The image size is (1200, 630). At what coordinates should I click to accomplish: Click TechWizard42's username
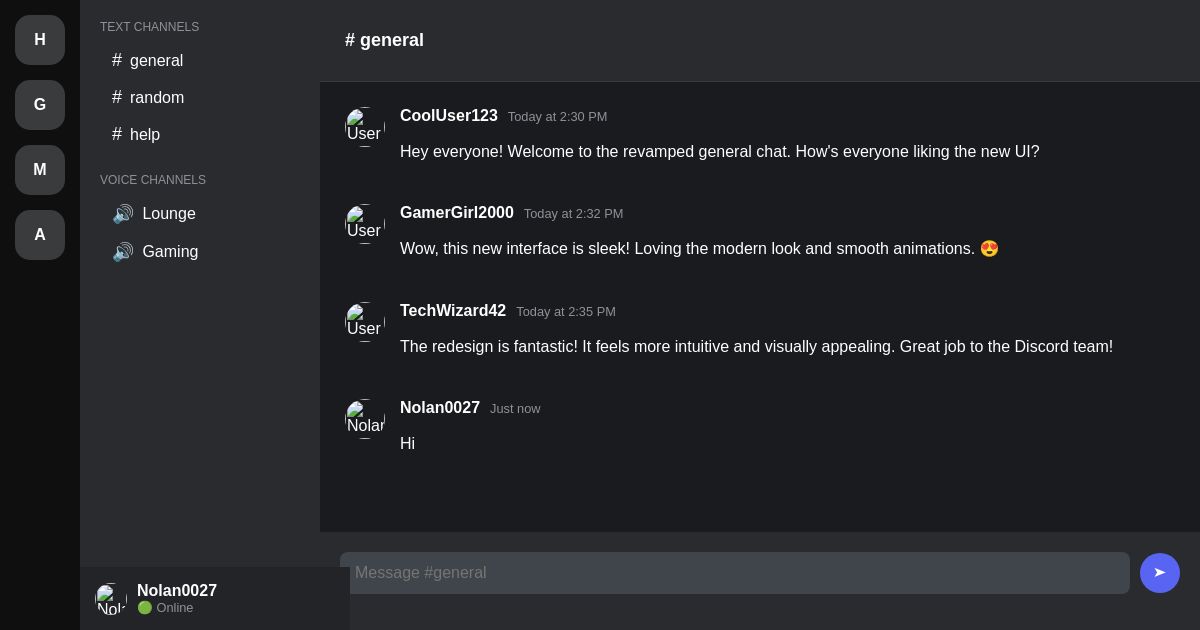click(x=453, y=311)
